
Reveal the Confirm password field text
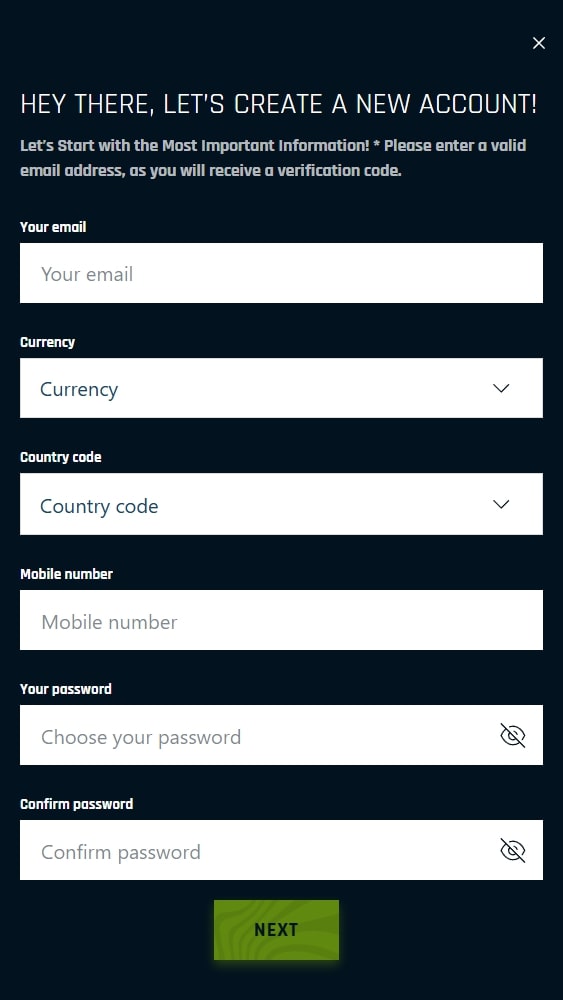[513, 850]
